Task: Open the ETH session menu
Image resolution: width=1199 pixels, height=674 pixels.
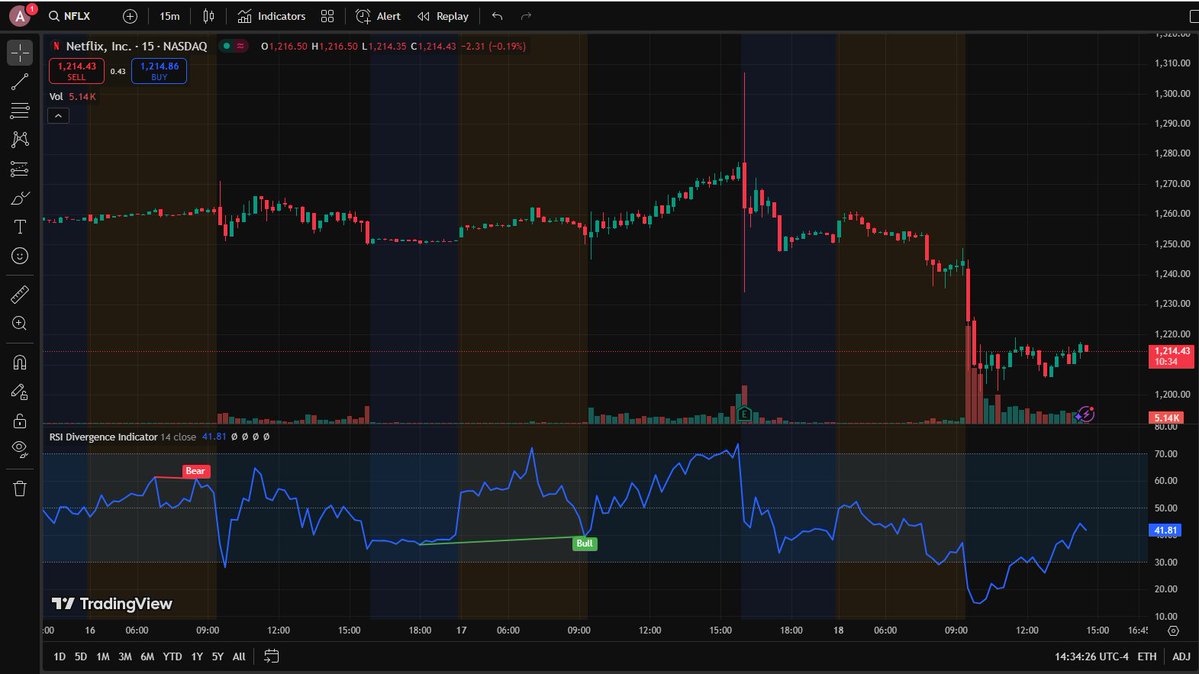Action: coord(1147,656)
